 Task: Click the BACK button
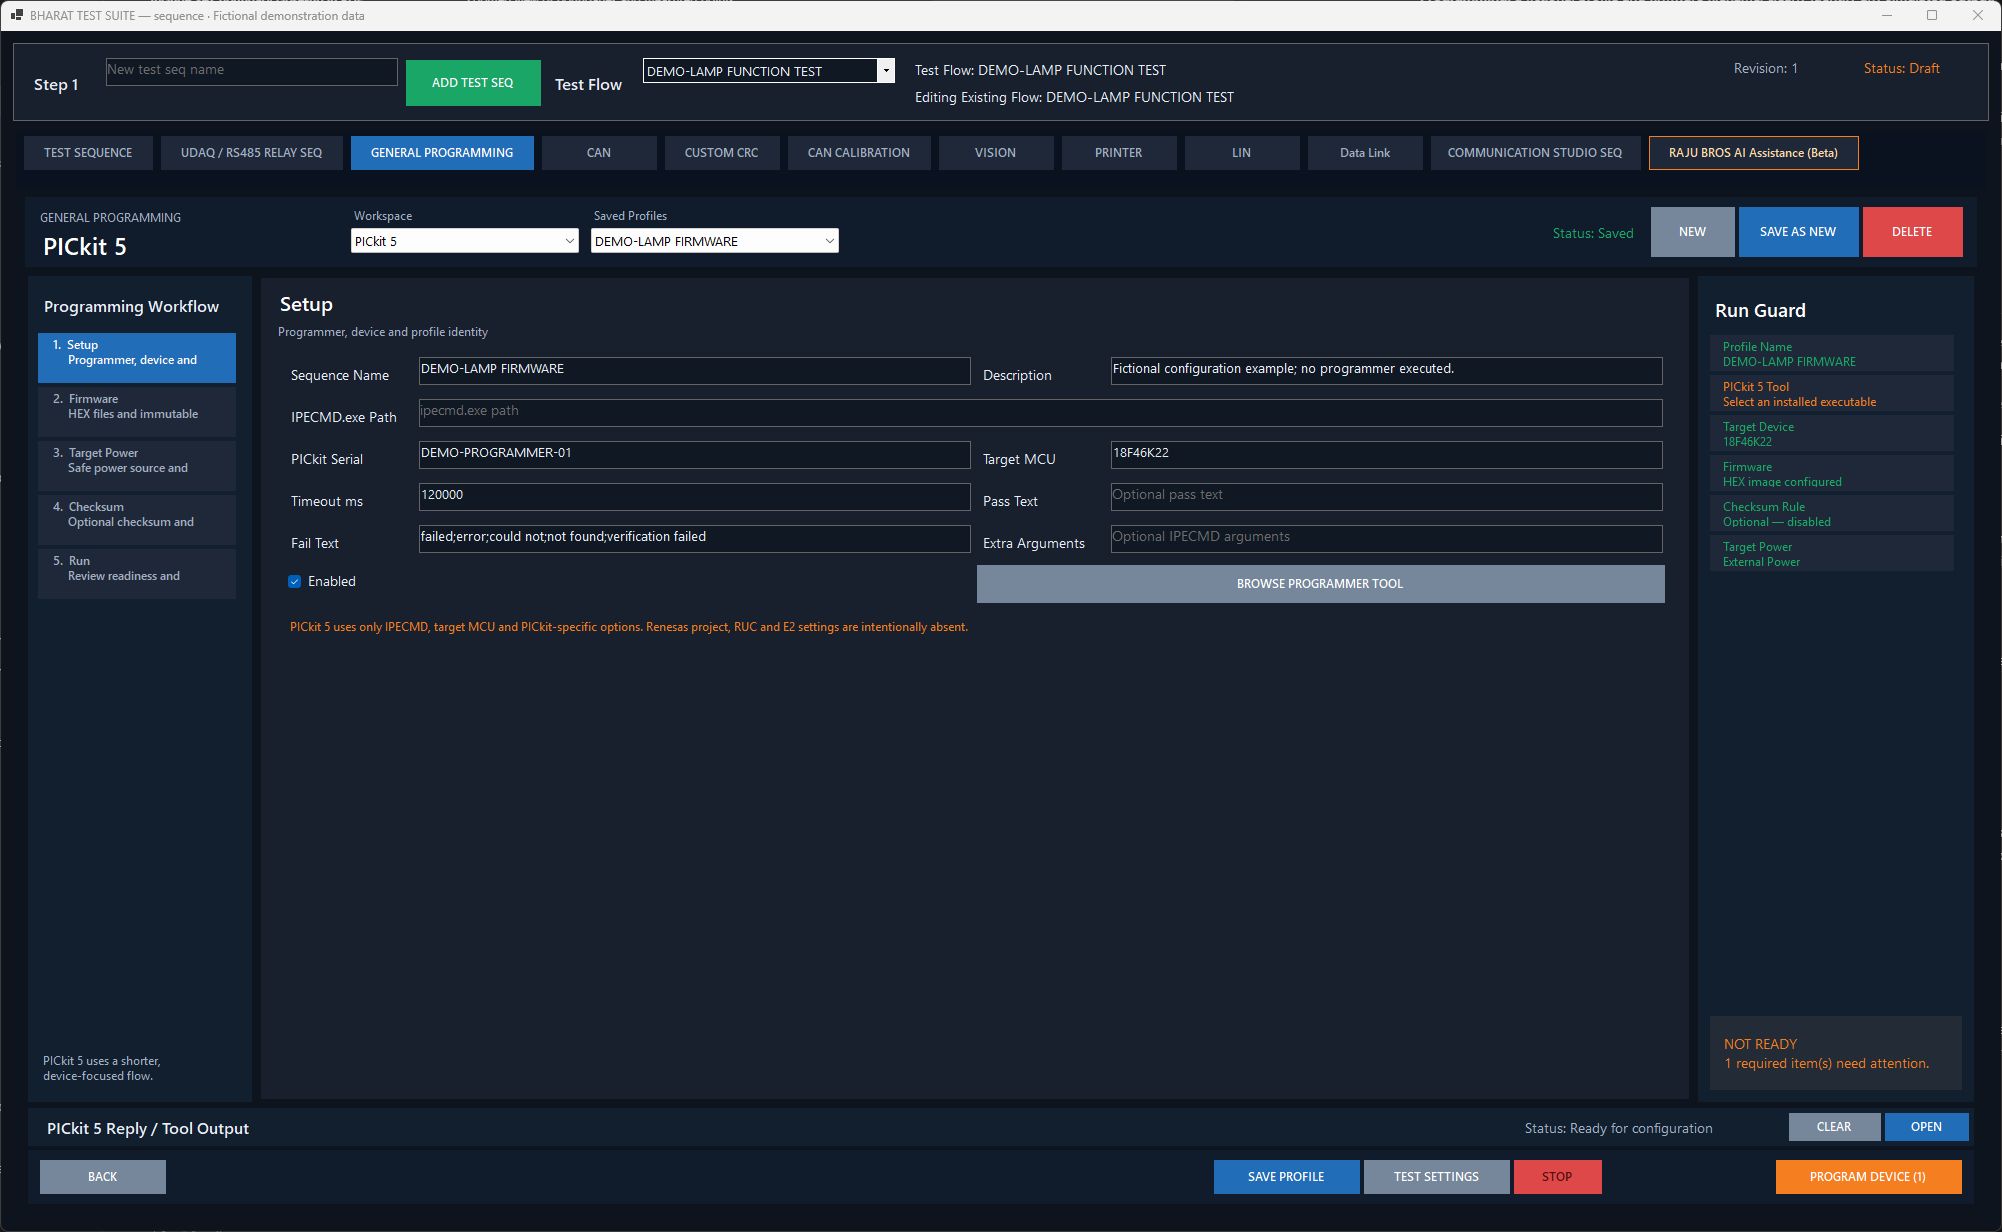tap(103, 1177)
